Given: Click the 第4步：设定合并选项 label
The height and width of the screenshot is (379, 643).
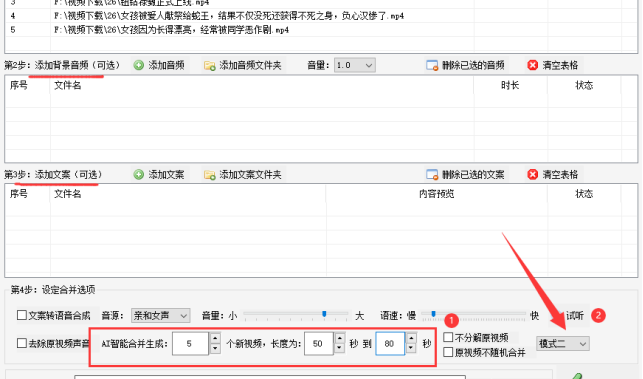Looking at the screenshot, I should 53,290.
